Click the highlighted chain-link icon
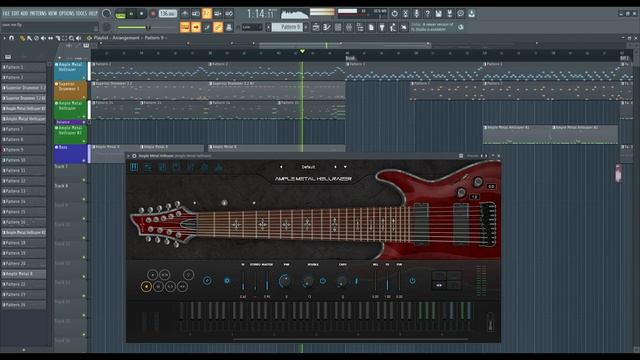Viewport: 640px width, 360px height. tap(218, 27)
